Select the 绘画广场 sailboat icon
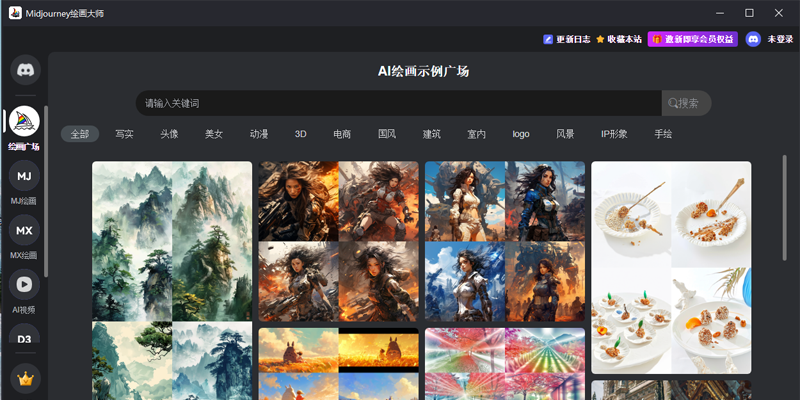The image size is (800, 400). (x=24, y=121)
